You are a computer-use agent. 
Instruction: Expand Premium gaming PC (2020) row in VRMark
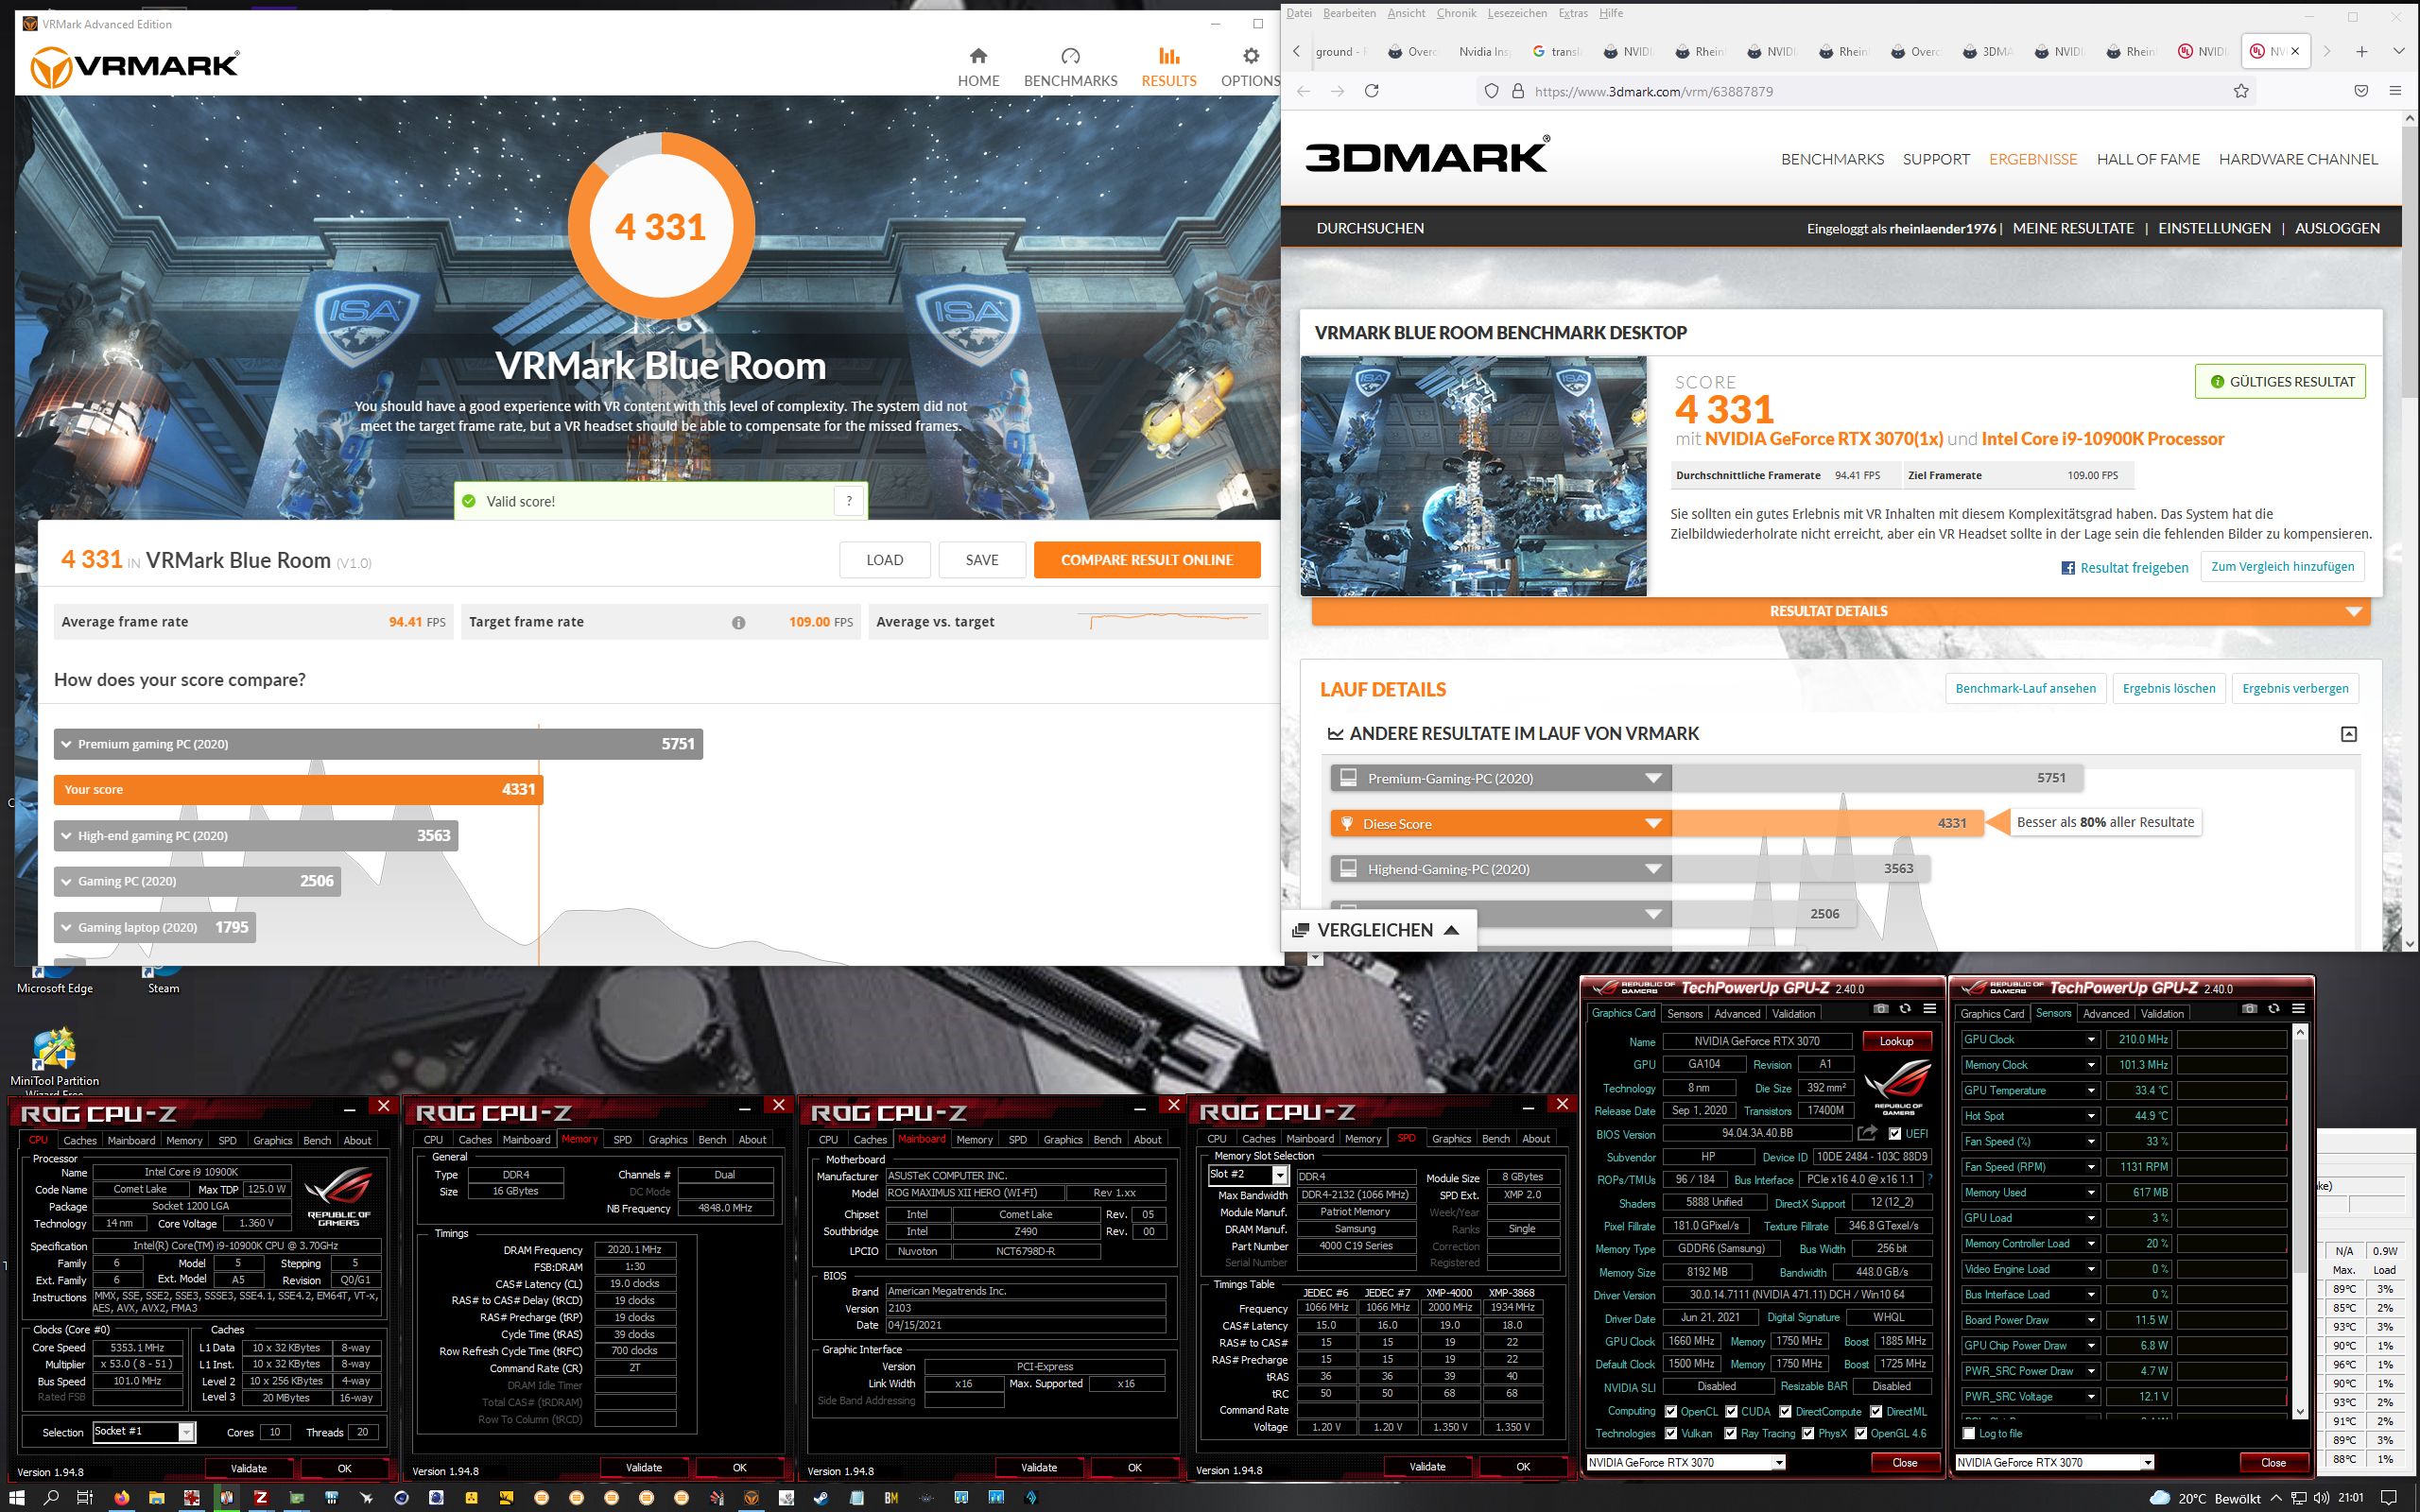(x=378, y=744)
